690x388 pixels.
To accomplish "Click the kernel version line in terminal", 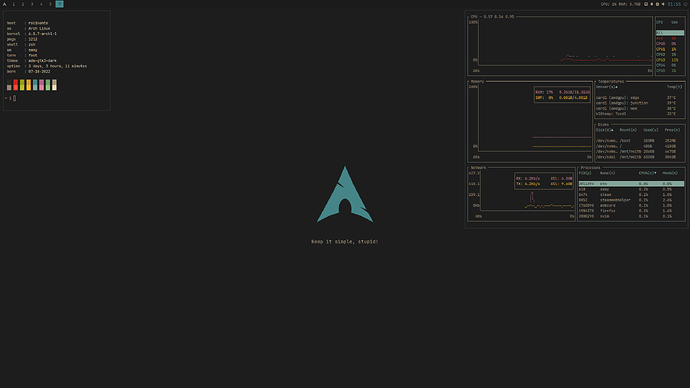I will click(x=32, y=33).
